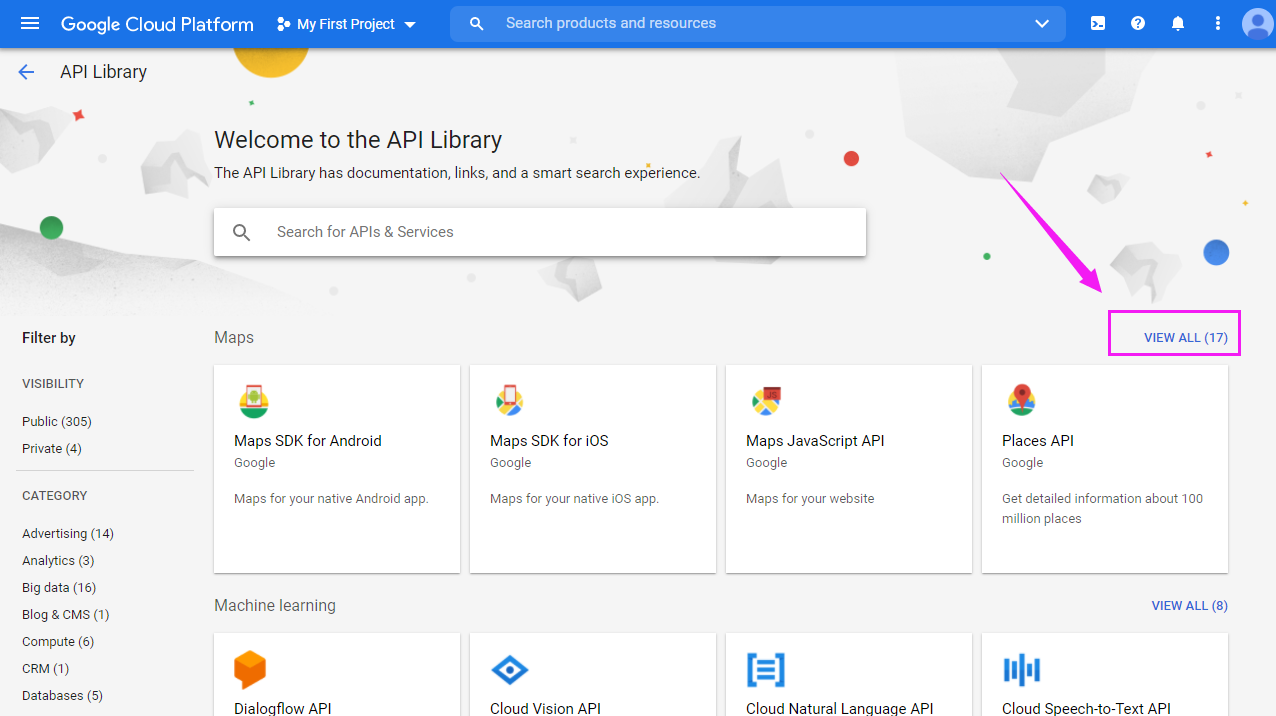
Task: Open the Places API title
Action: (1038, 441)
